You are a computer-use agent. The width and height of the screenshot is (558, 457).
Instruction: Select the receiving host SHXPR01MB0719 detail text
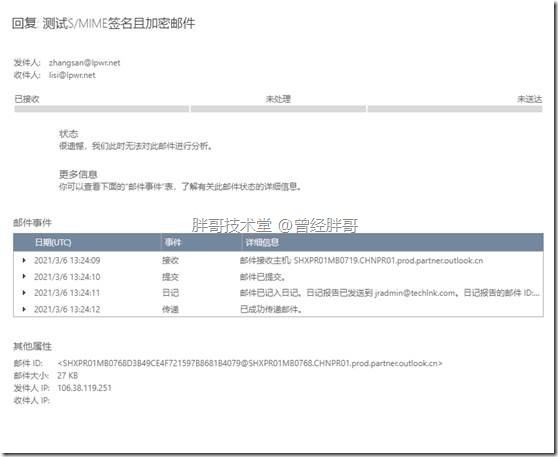[361, 261]
